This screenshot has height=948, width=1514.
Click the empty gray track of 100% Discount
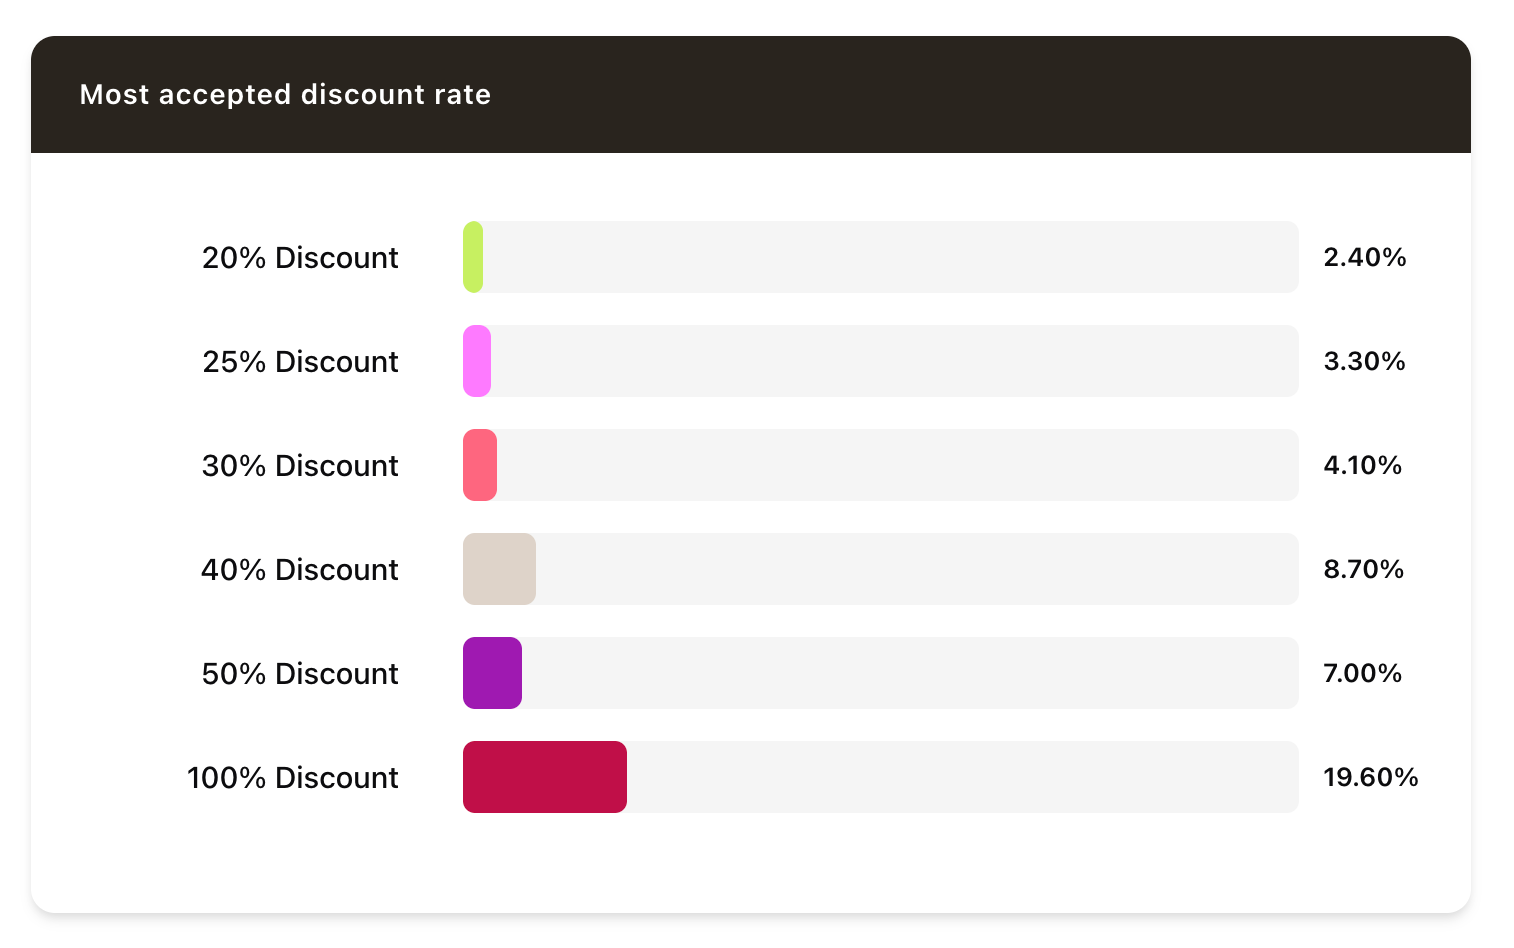(x=960, y=777)
